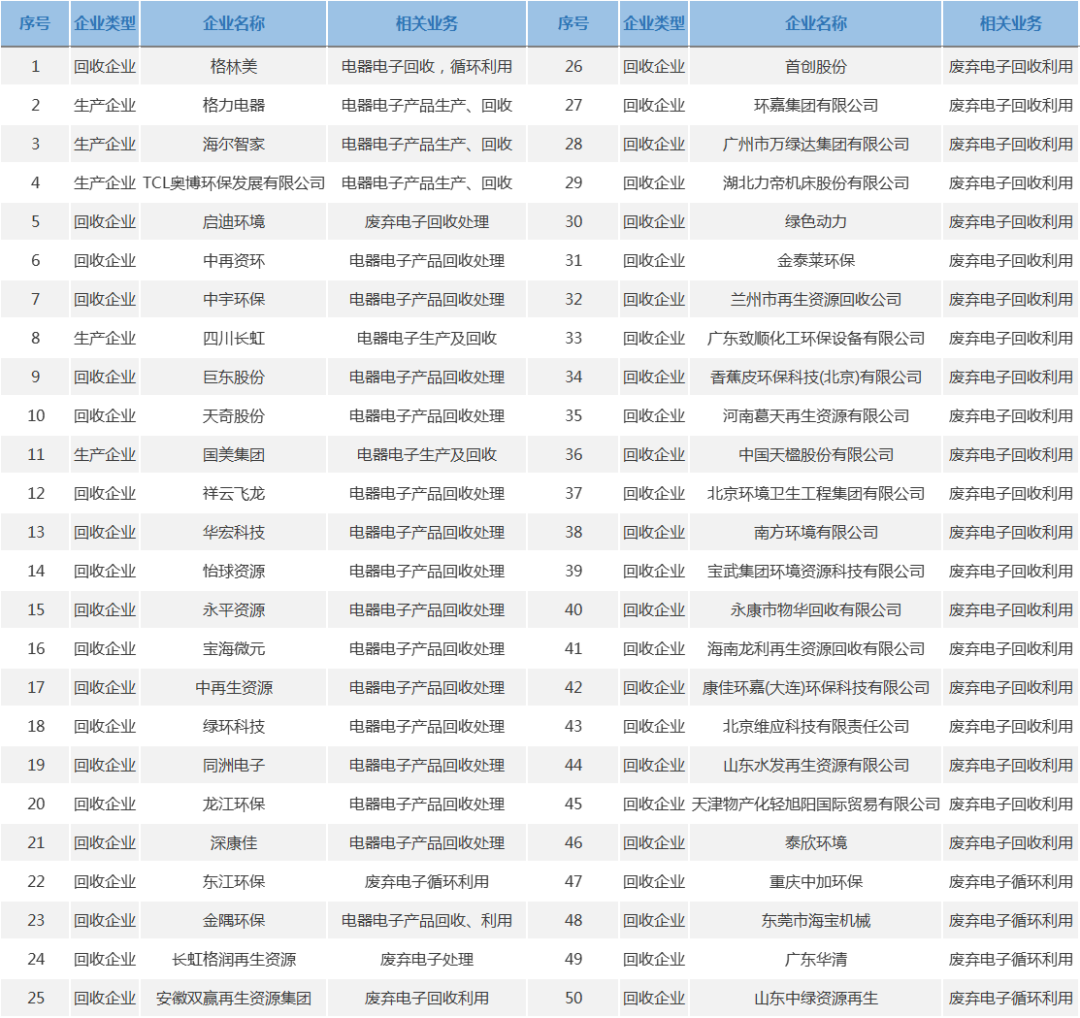Screen dimensions: 1080x1018
Task: Select 天奇股份 in the list
Action: pos(233,416)
